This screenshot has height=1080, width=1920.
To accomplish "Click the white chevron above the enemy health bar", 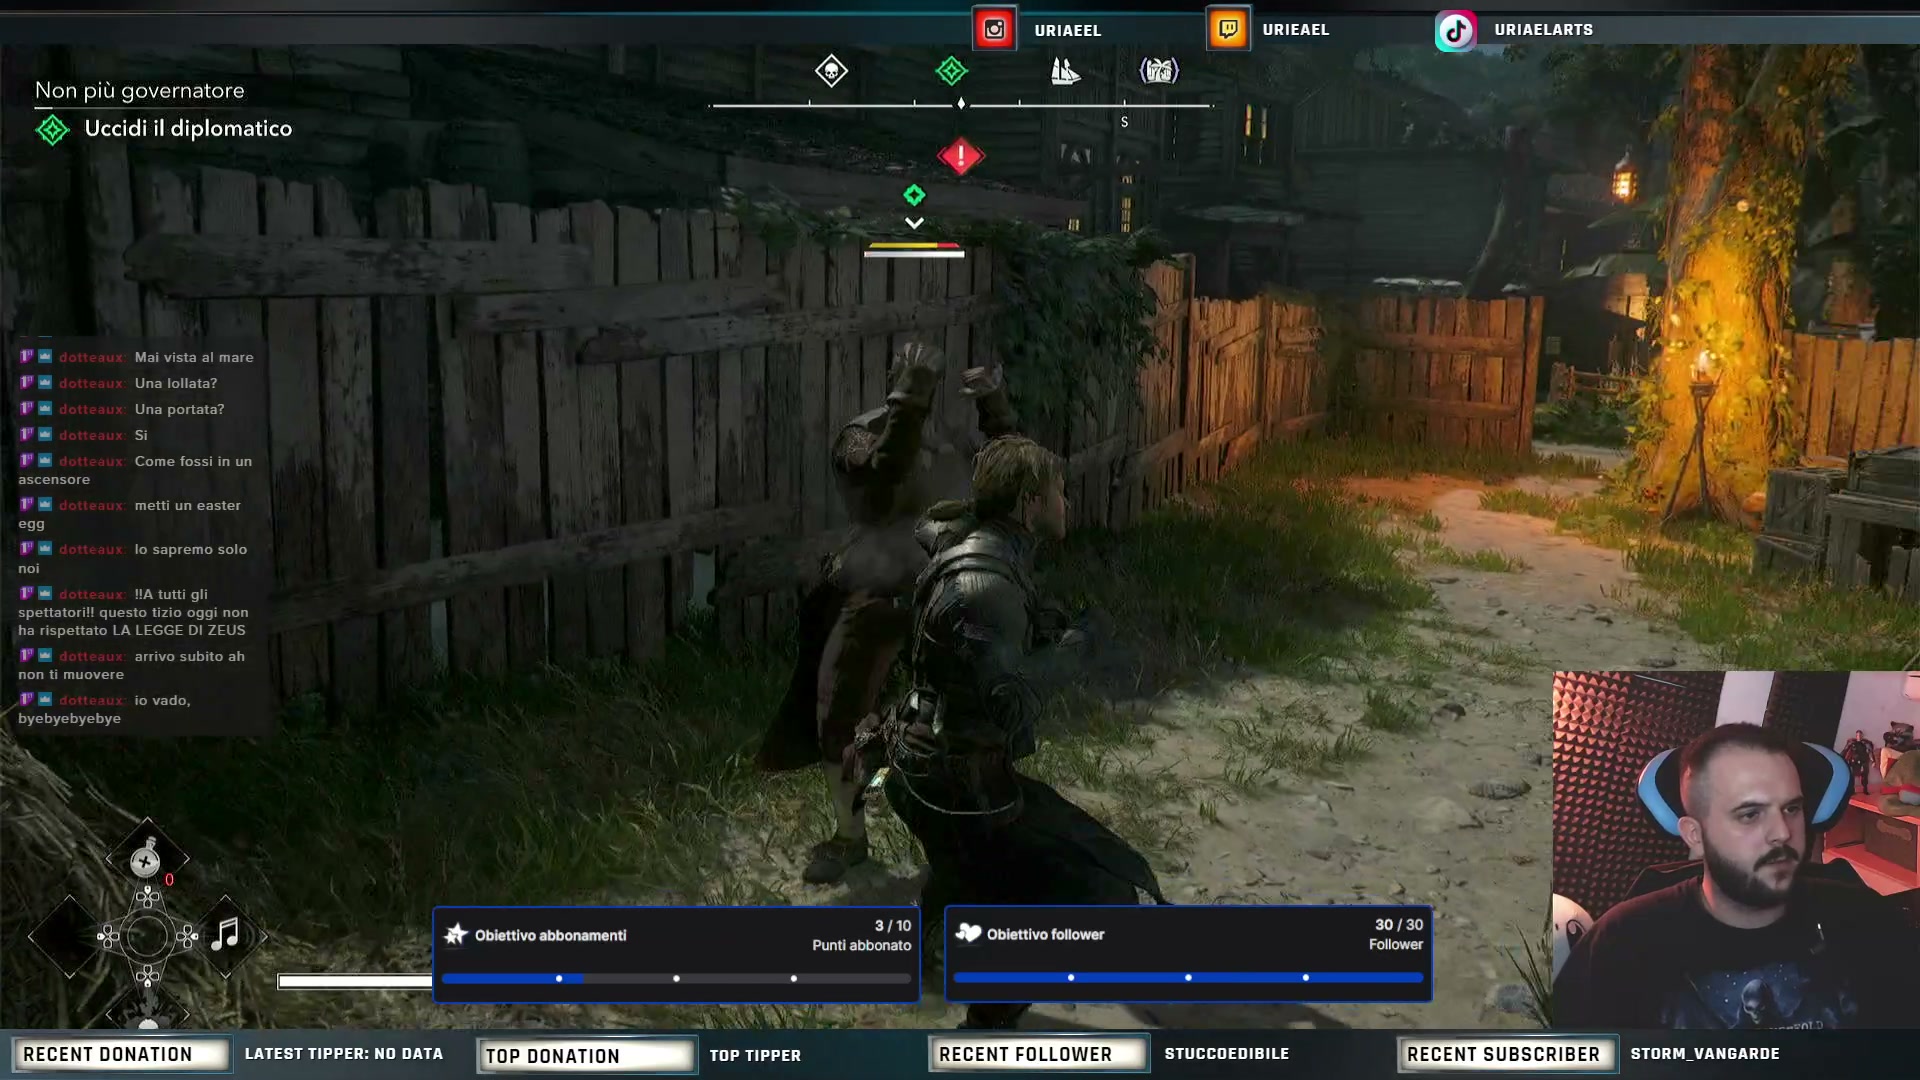I will point(914,223).
